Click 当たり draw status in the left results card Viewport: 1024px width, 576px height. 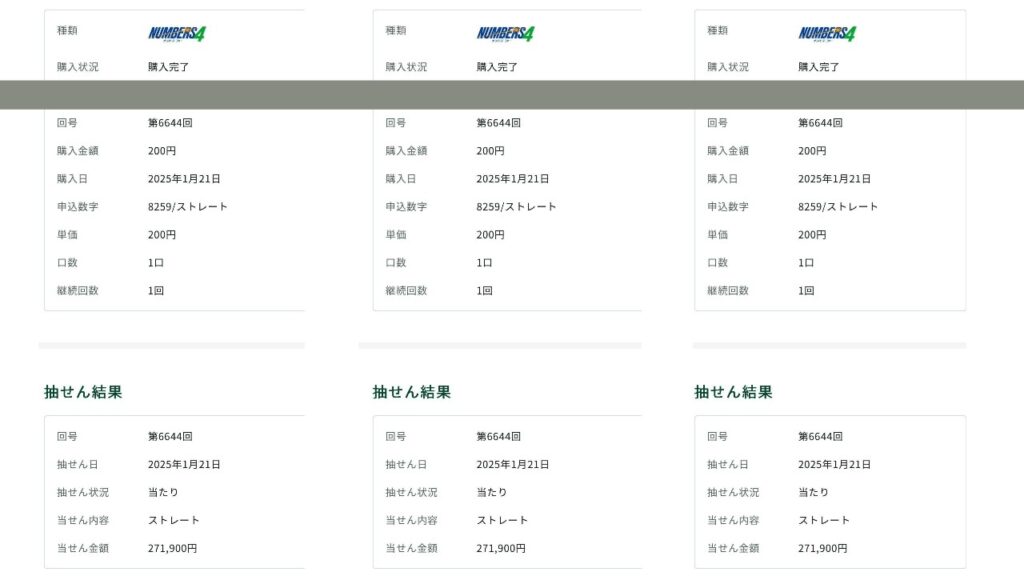point(163,492)
